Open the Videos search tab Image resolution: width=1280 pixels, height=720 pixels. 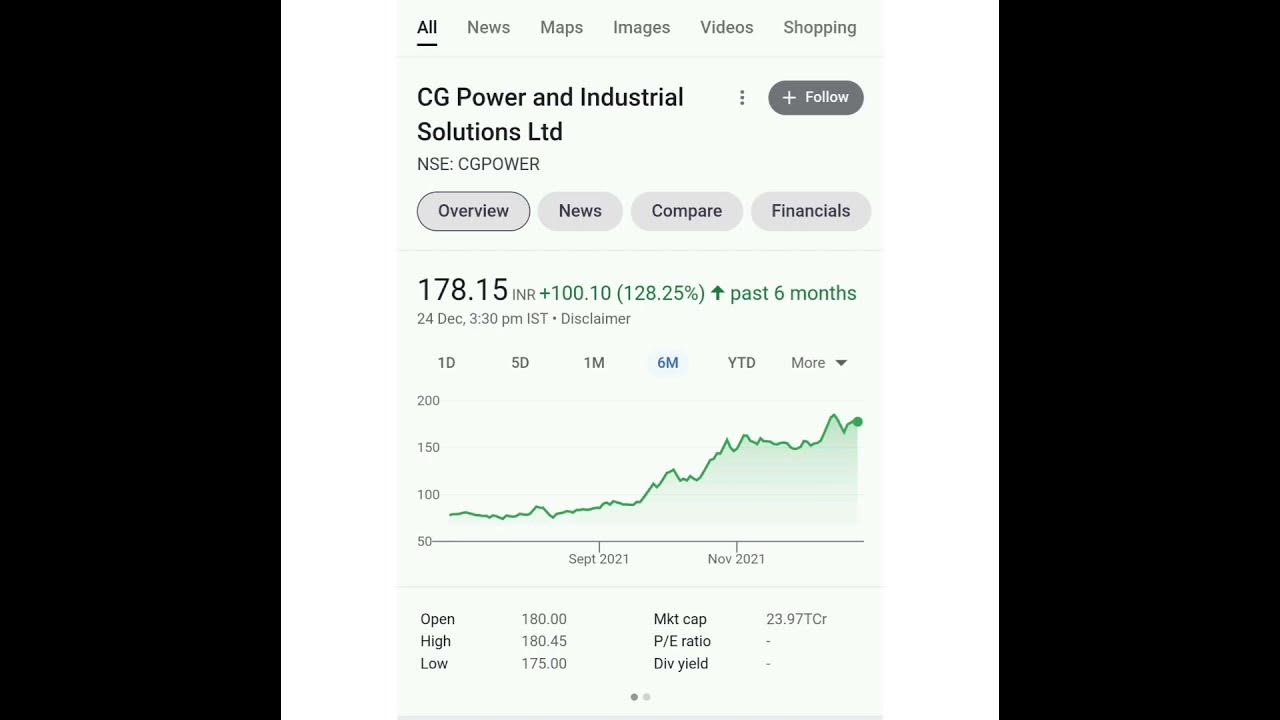point(726,27)
